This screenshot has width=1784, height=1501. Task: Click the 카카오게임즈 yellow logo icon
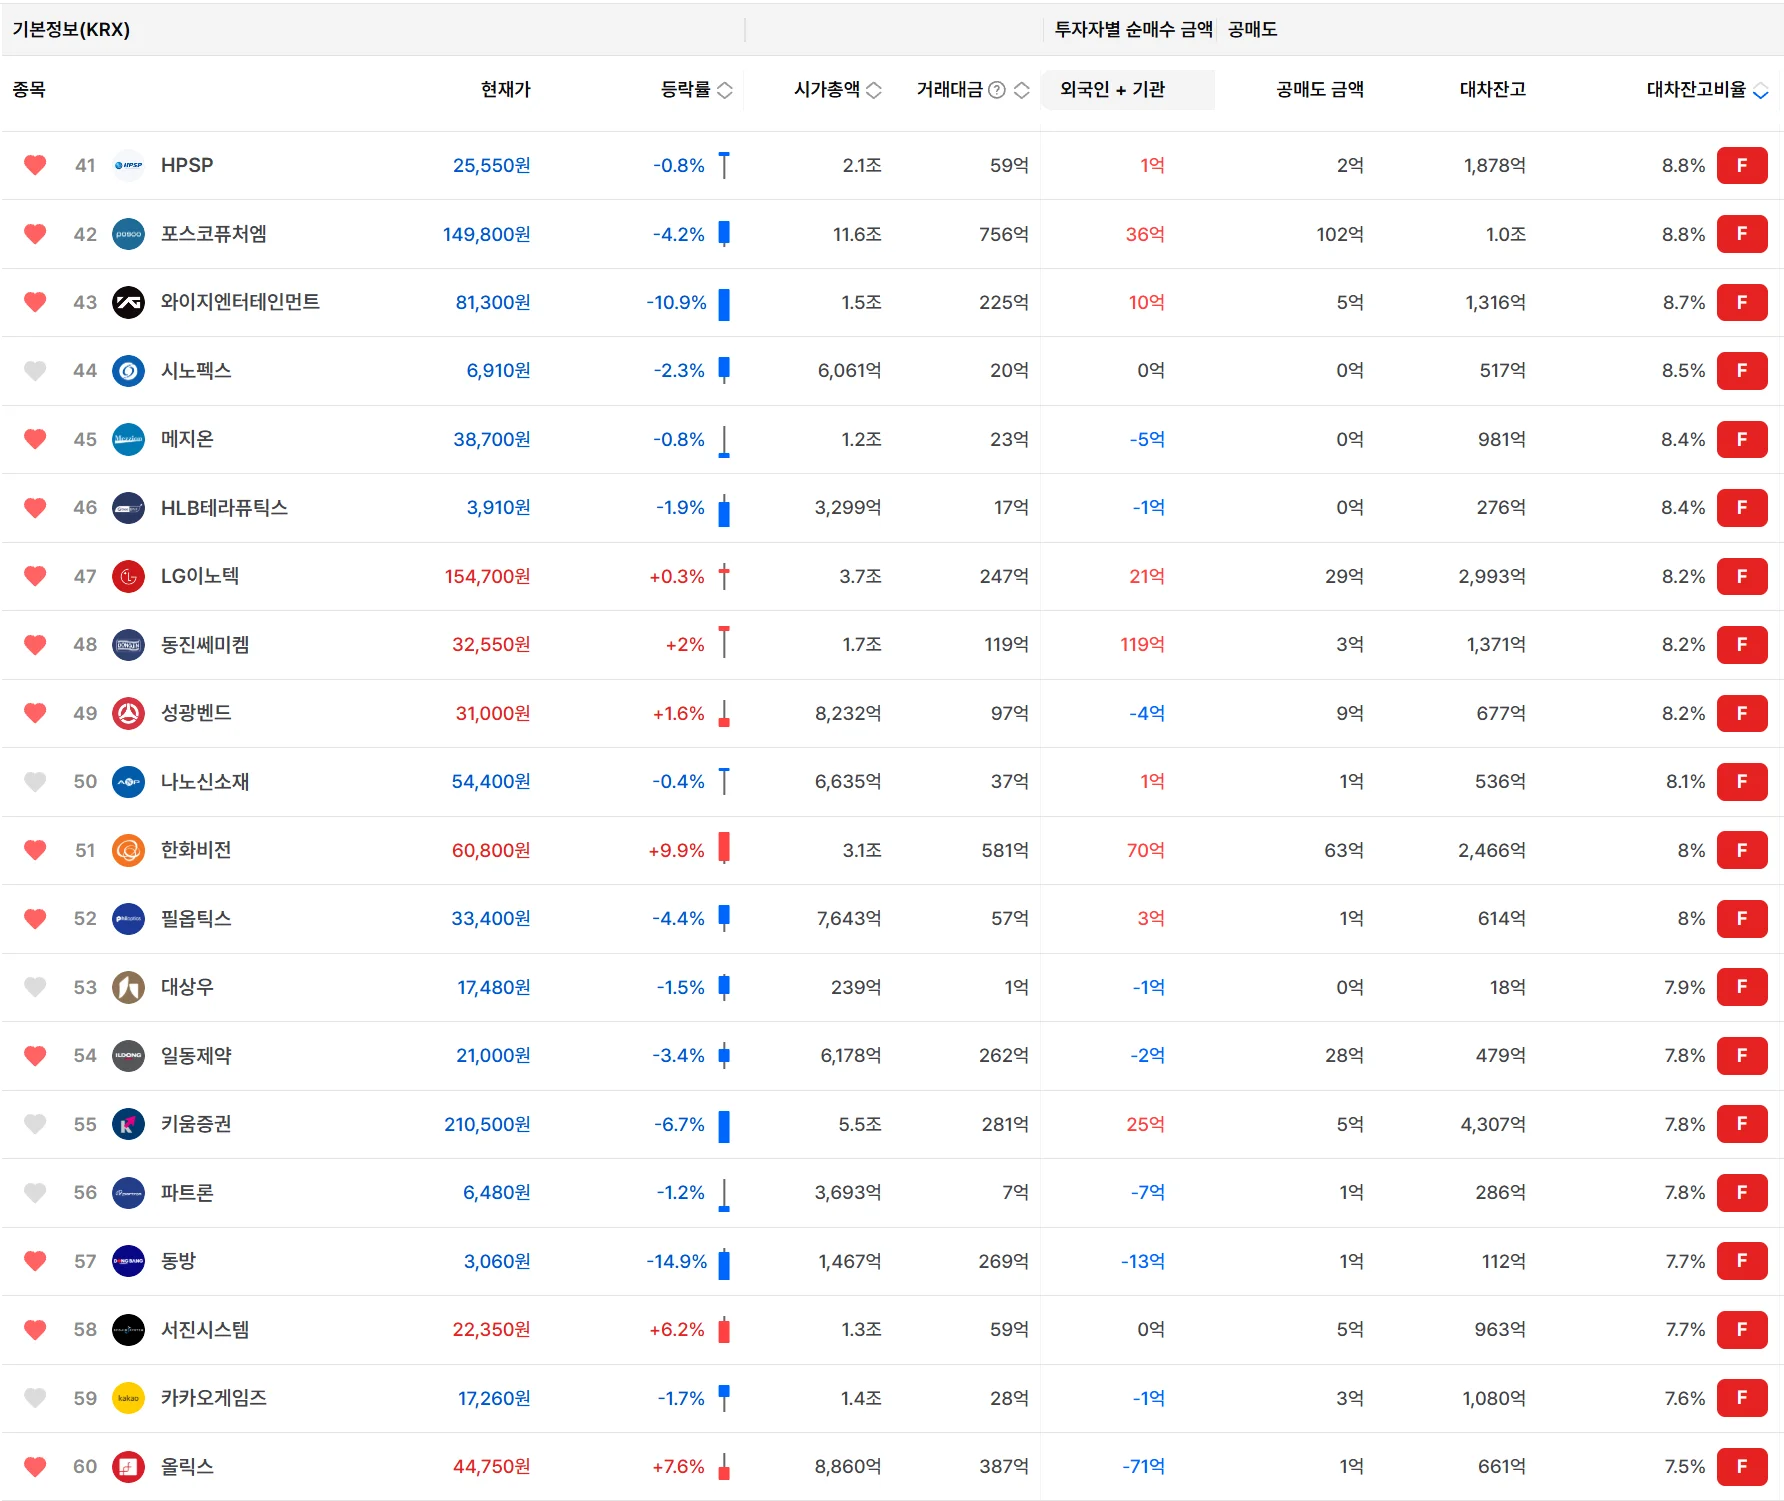pyautogui.click(x=128, y=1398)
